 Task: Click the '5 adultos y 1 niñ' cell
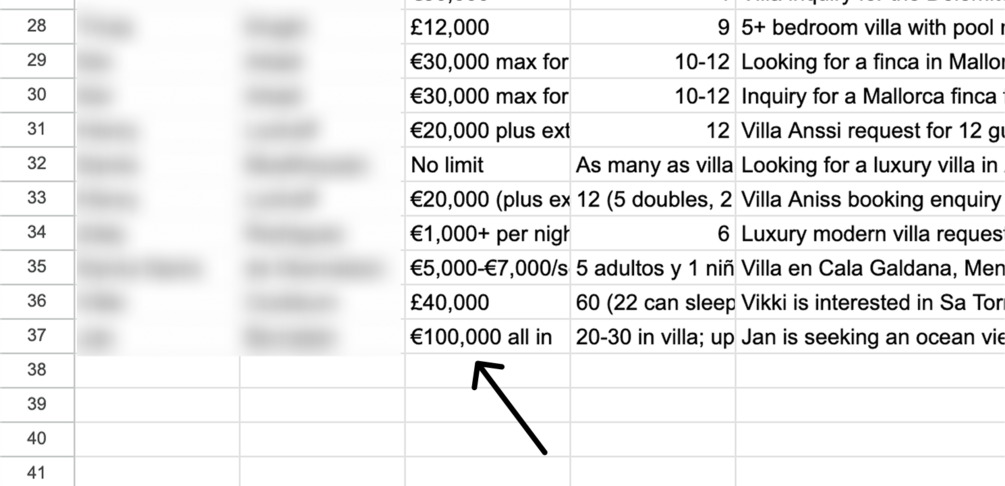[653, 268]
